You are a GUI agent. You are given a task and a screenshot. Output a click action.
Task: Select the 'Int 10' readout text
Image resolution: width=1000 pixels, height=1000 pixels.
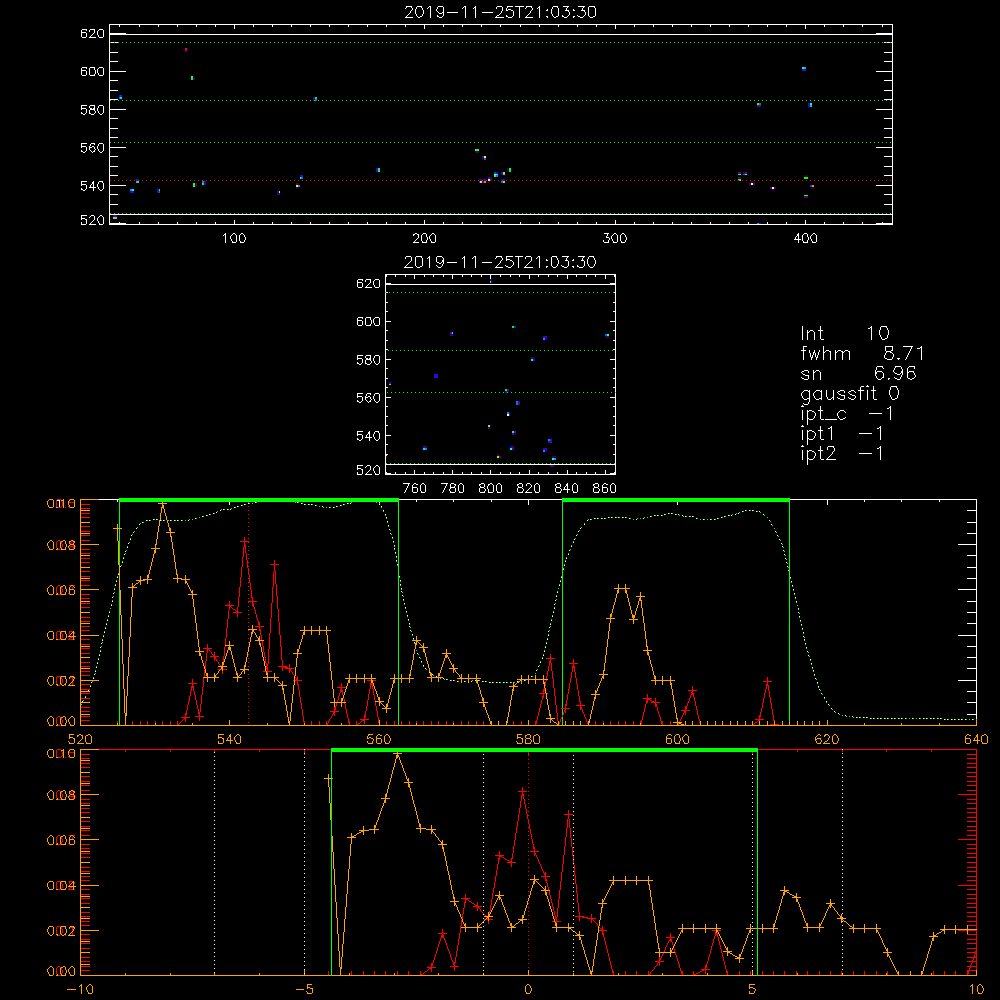(x=844, y=333)
